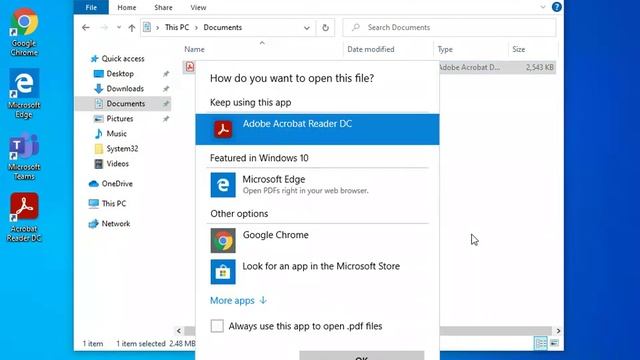This screenshot has width=640, height=360.
Task: Open Google Chrome desktop shortcut
Action: pos(24,32)
